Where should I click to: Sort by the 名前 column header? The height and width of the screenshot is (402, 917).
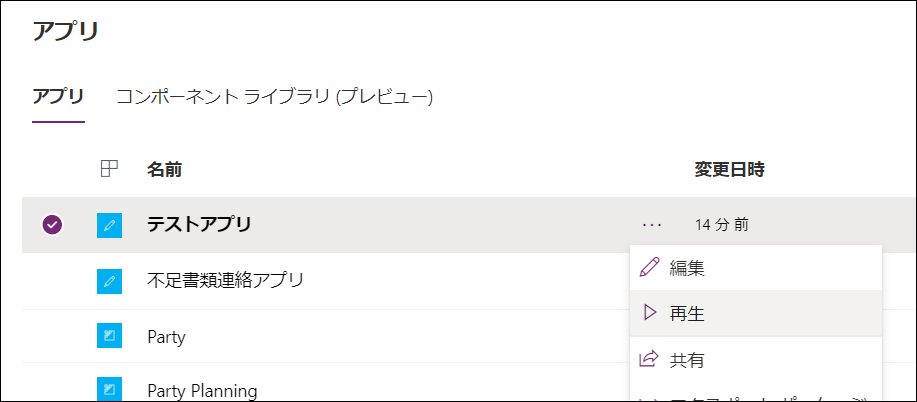coord(164,170)
